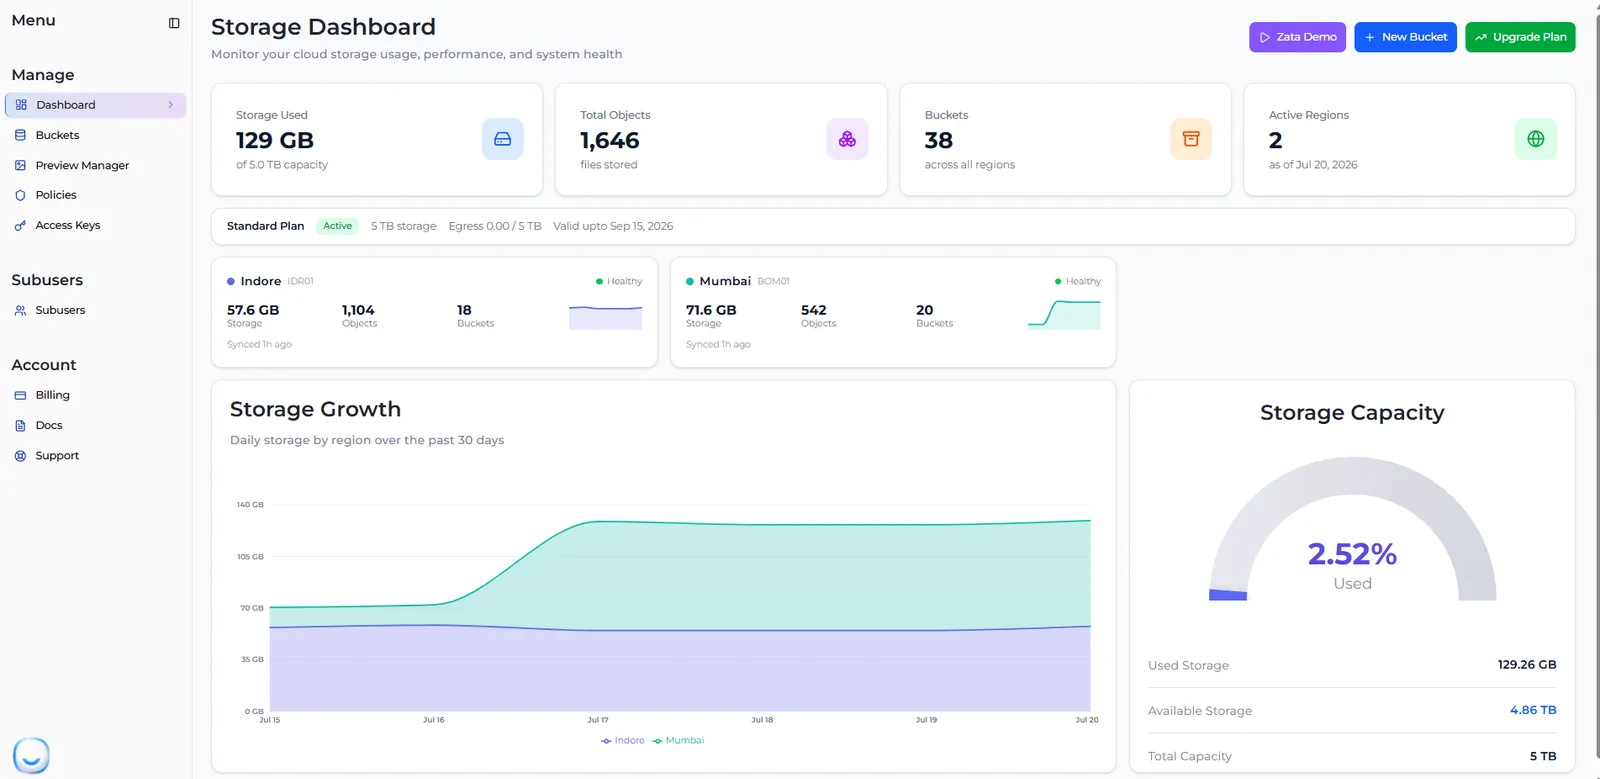Open the Support link
This screenshot has width=1600, height=779.
57,455
